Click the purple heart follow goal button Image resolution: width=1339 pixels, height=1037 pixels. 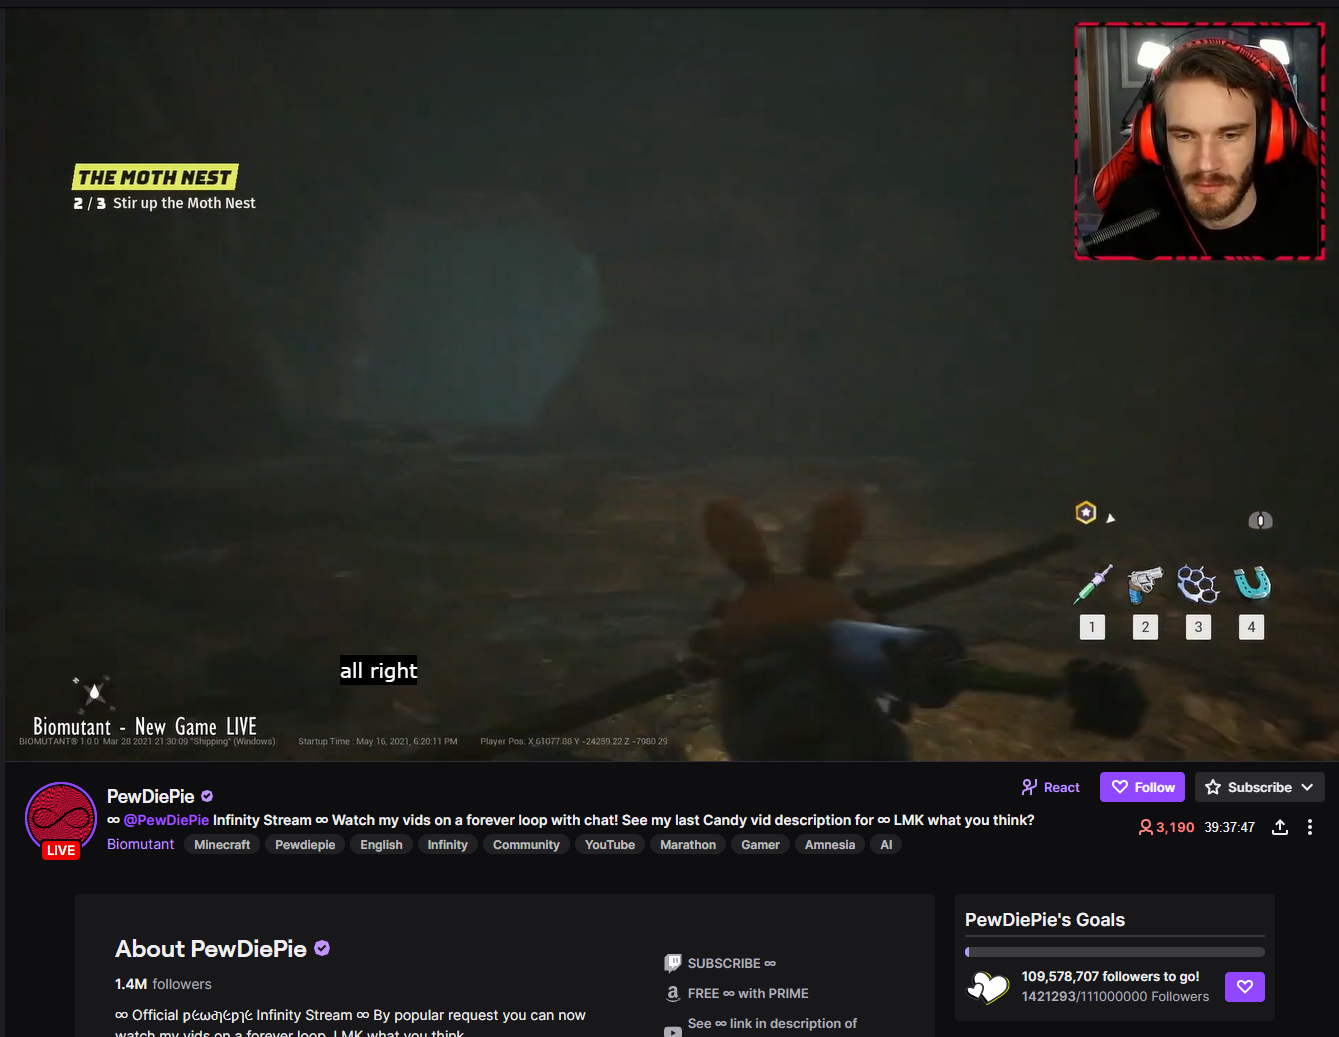(x=1245, y=987)
